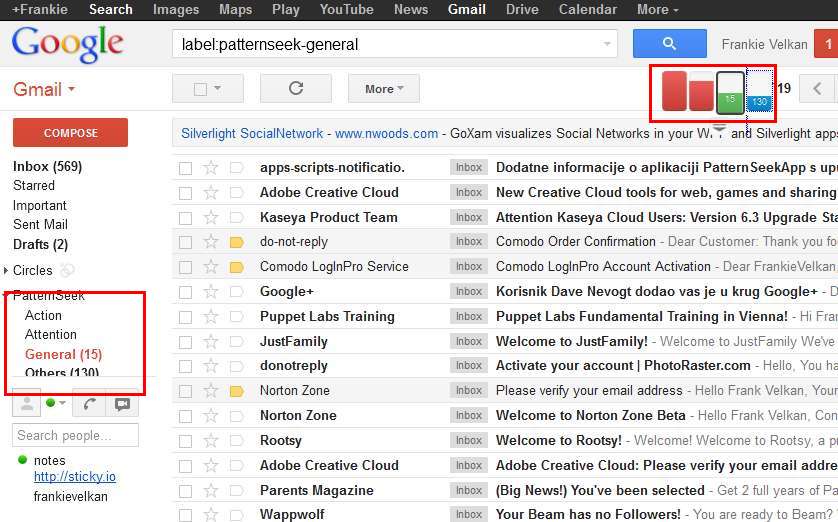Click the tallest red label bar
The height and width of the screenshot is (522, 838).
pos(674,91)
